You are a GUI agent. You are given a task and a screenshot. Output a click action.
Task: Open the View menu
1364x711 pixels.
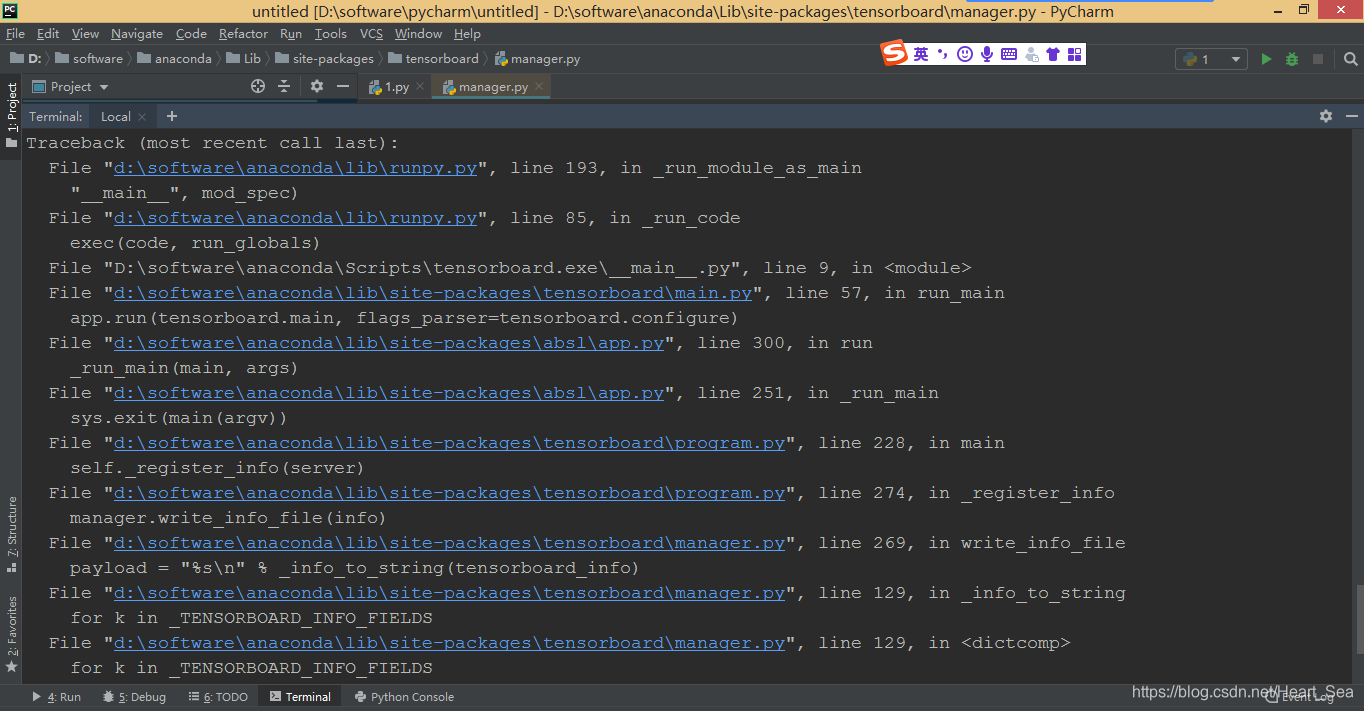85,33
